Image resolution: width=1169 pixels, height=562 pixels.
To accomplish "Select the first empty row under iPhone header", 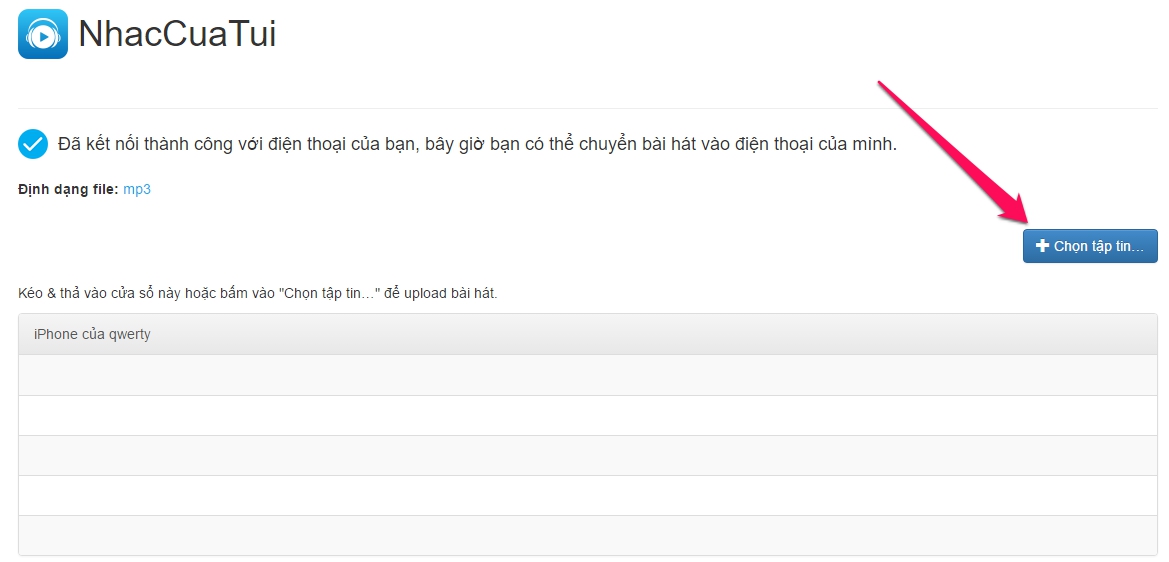I will tap(587, 375).
